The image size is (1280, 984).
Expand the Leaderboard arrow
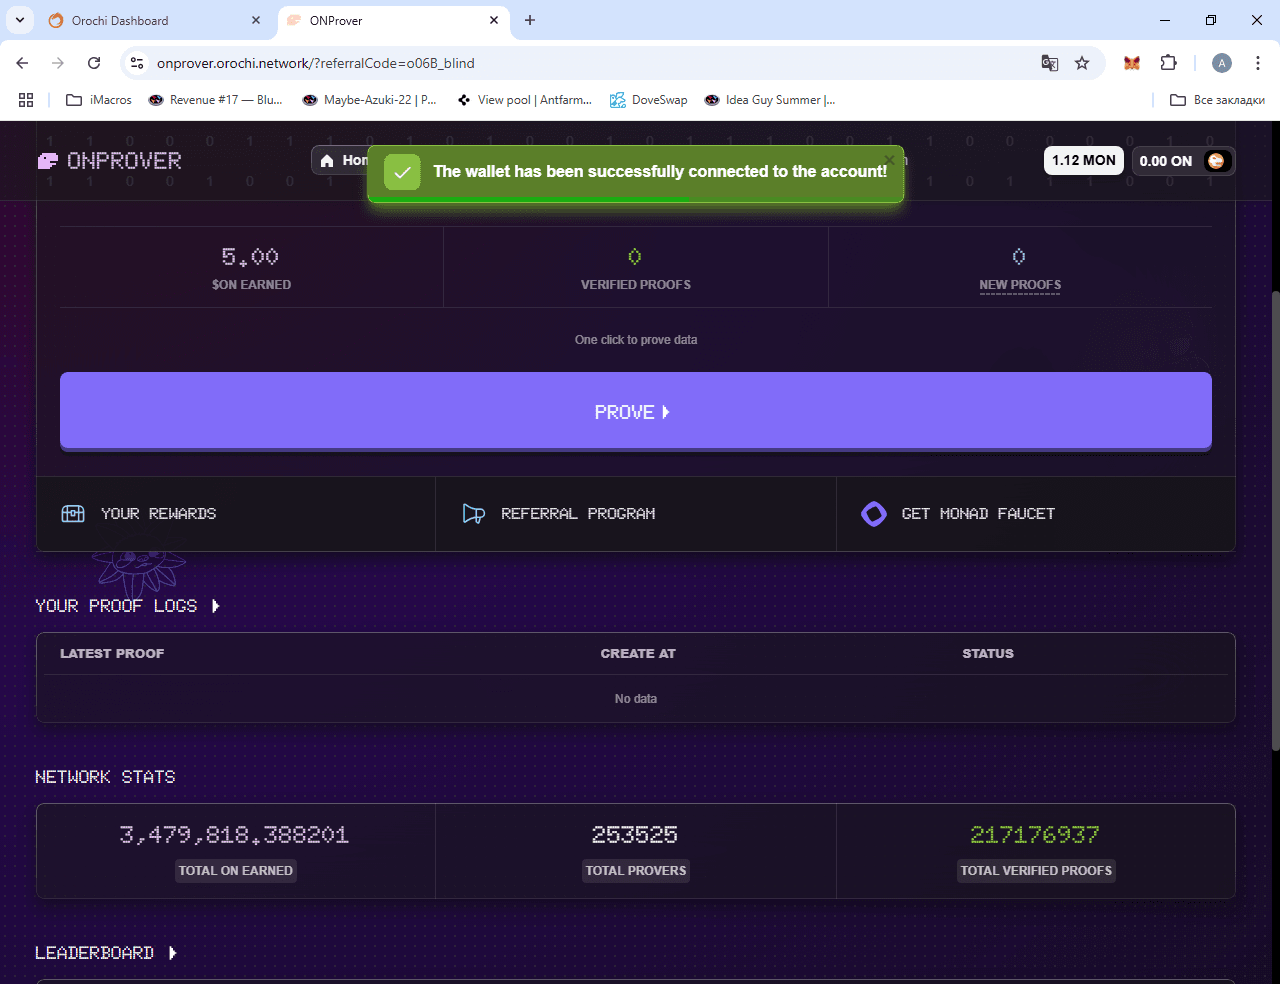[x=172, y=953]
